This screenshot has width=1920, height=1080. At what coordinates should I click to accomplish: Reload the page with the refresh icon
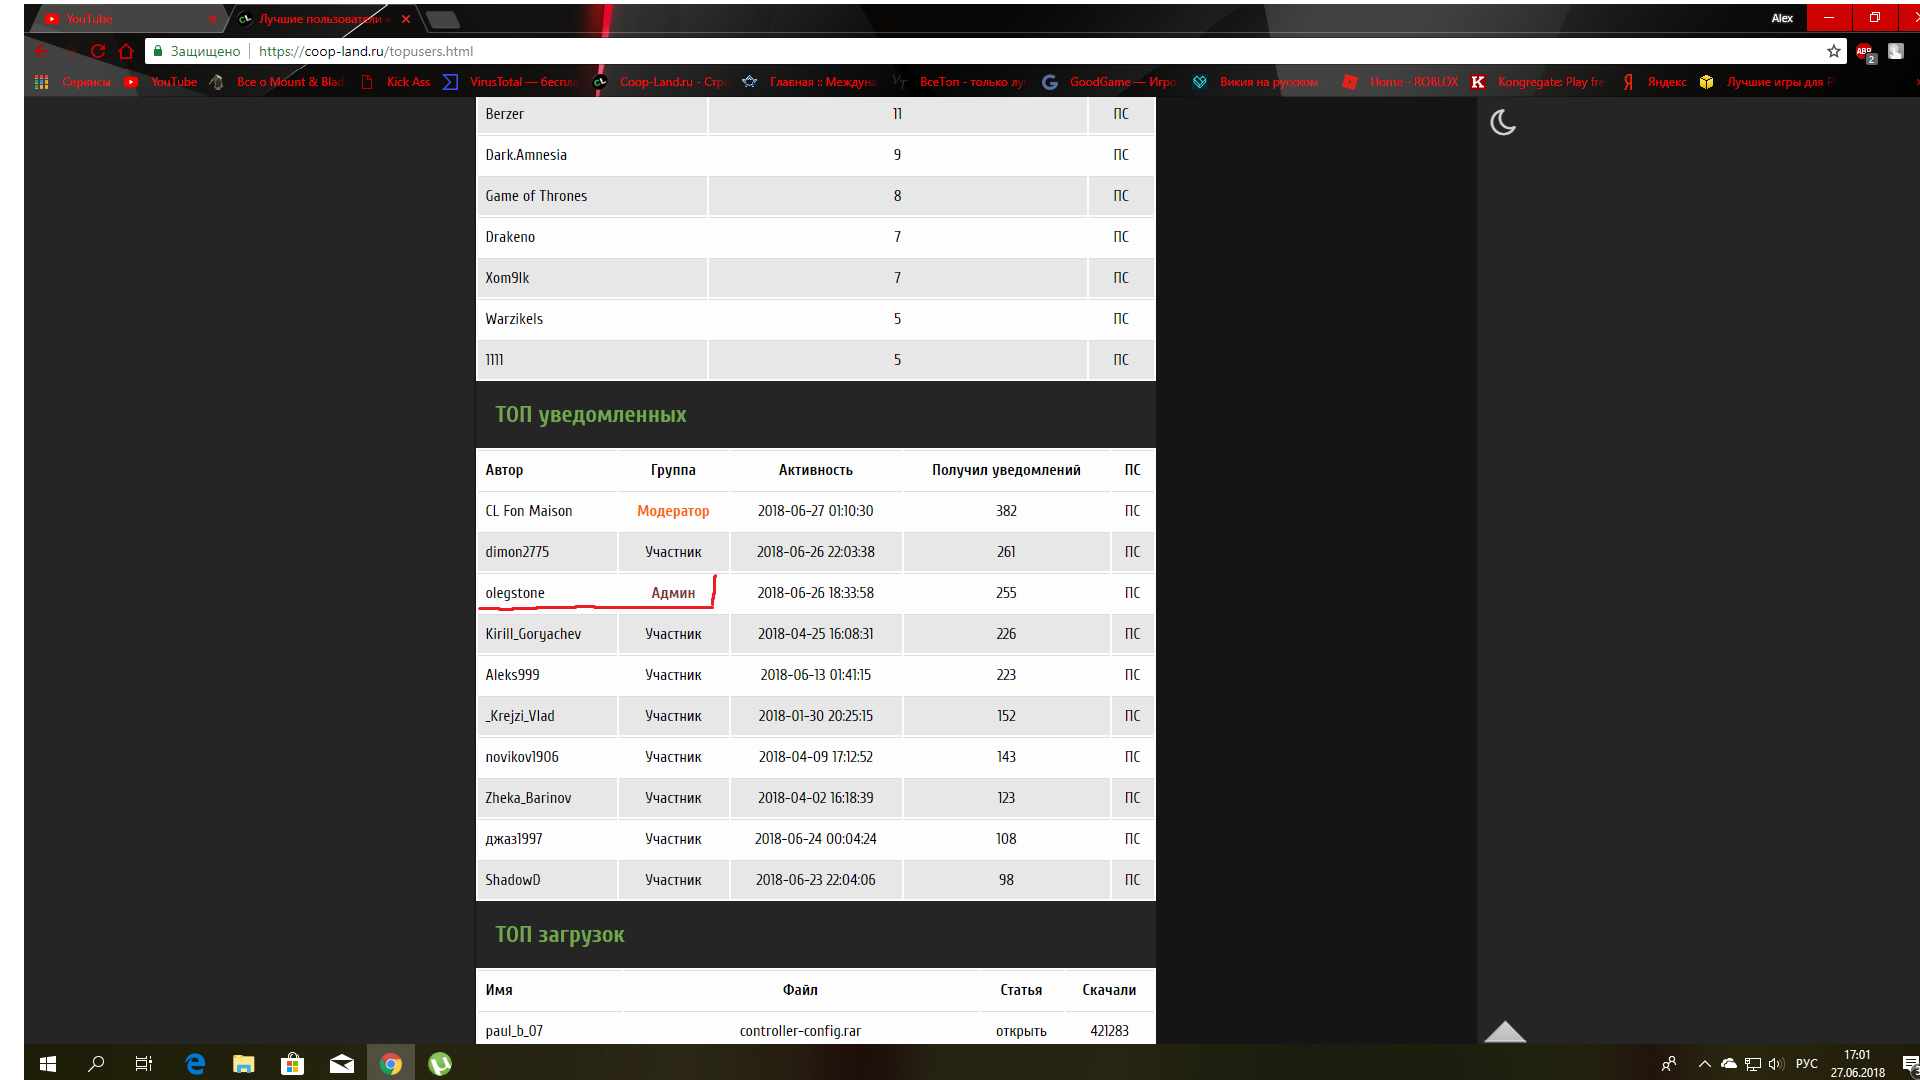pyautogui.click(x=98, y=51)
